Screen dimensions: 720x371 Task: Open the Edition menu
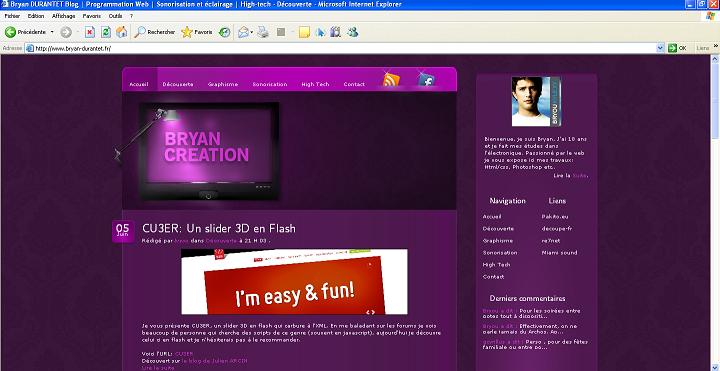coord(36,16)
